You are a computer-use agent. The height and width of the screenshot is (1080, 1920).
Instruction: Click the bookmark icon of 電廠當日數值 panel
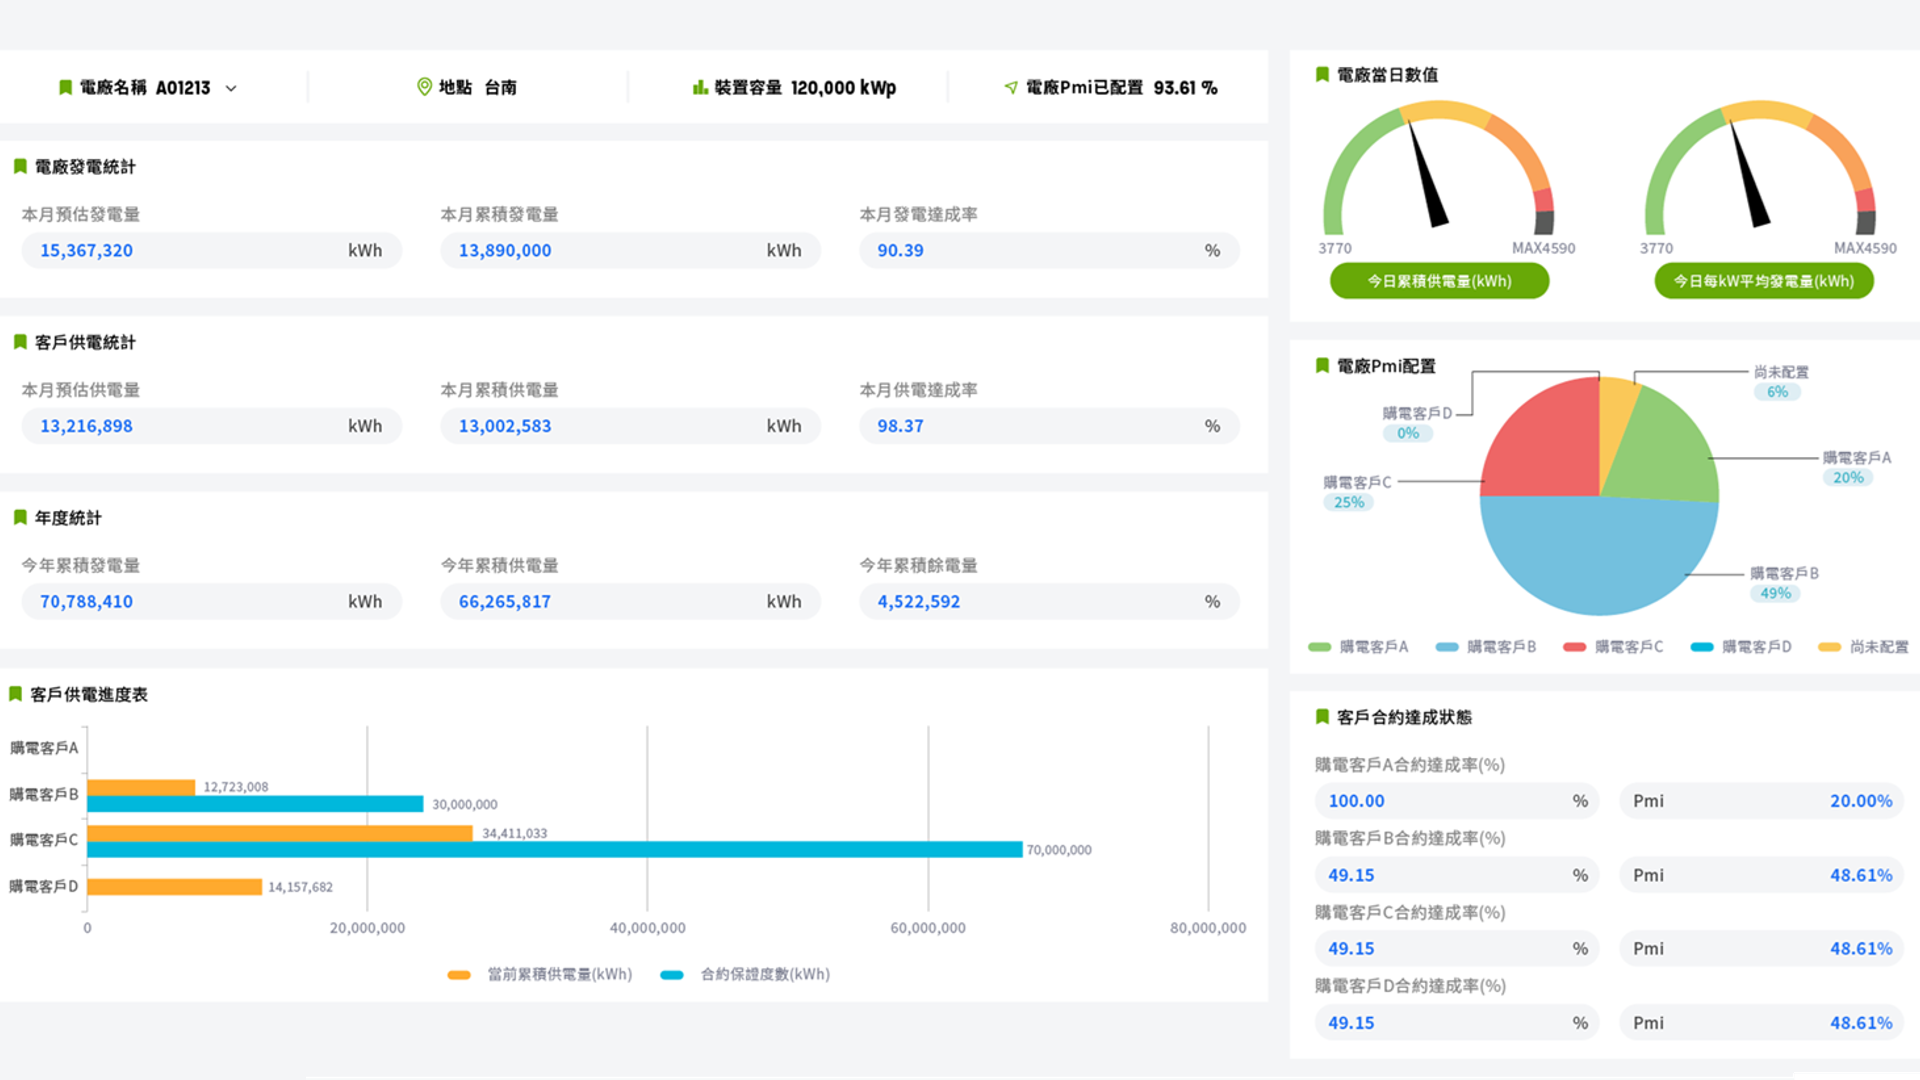(x=1322, y=74)
